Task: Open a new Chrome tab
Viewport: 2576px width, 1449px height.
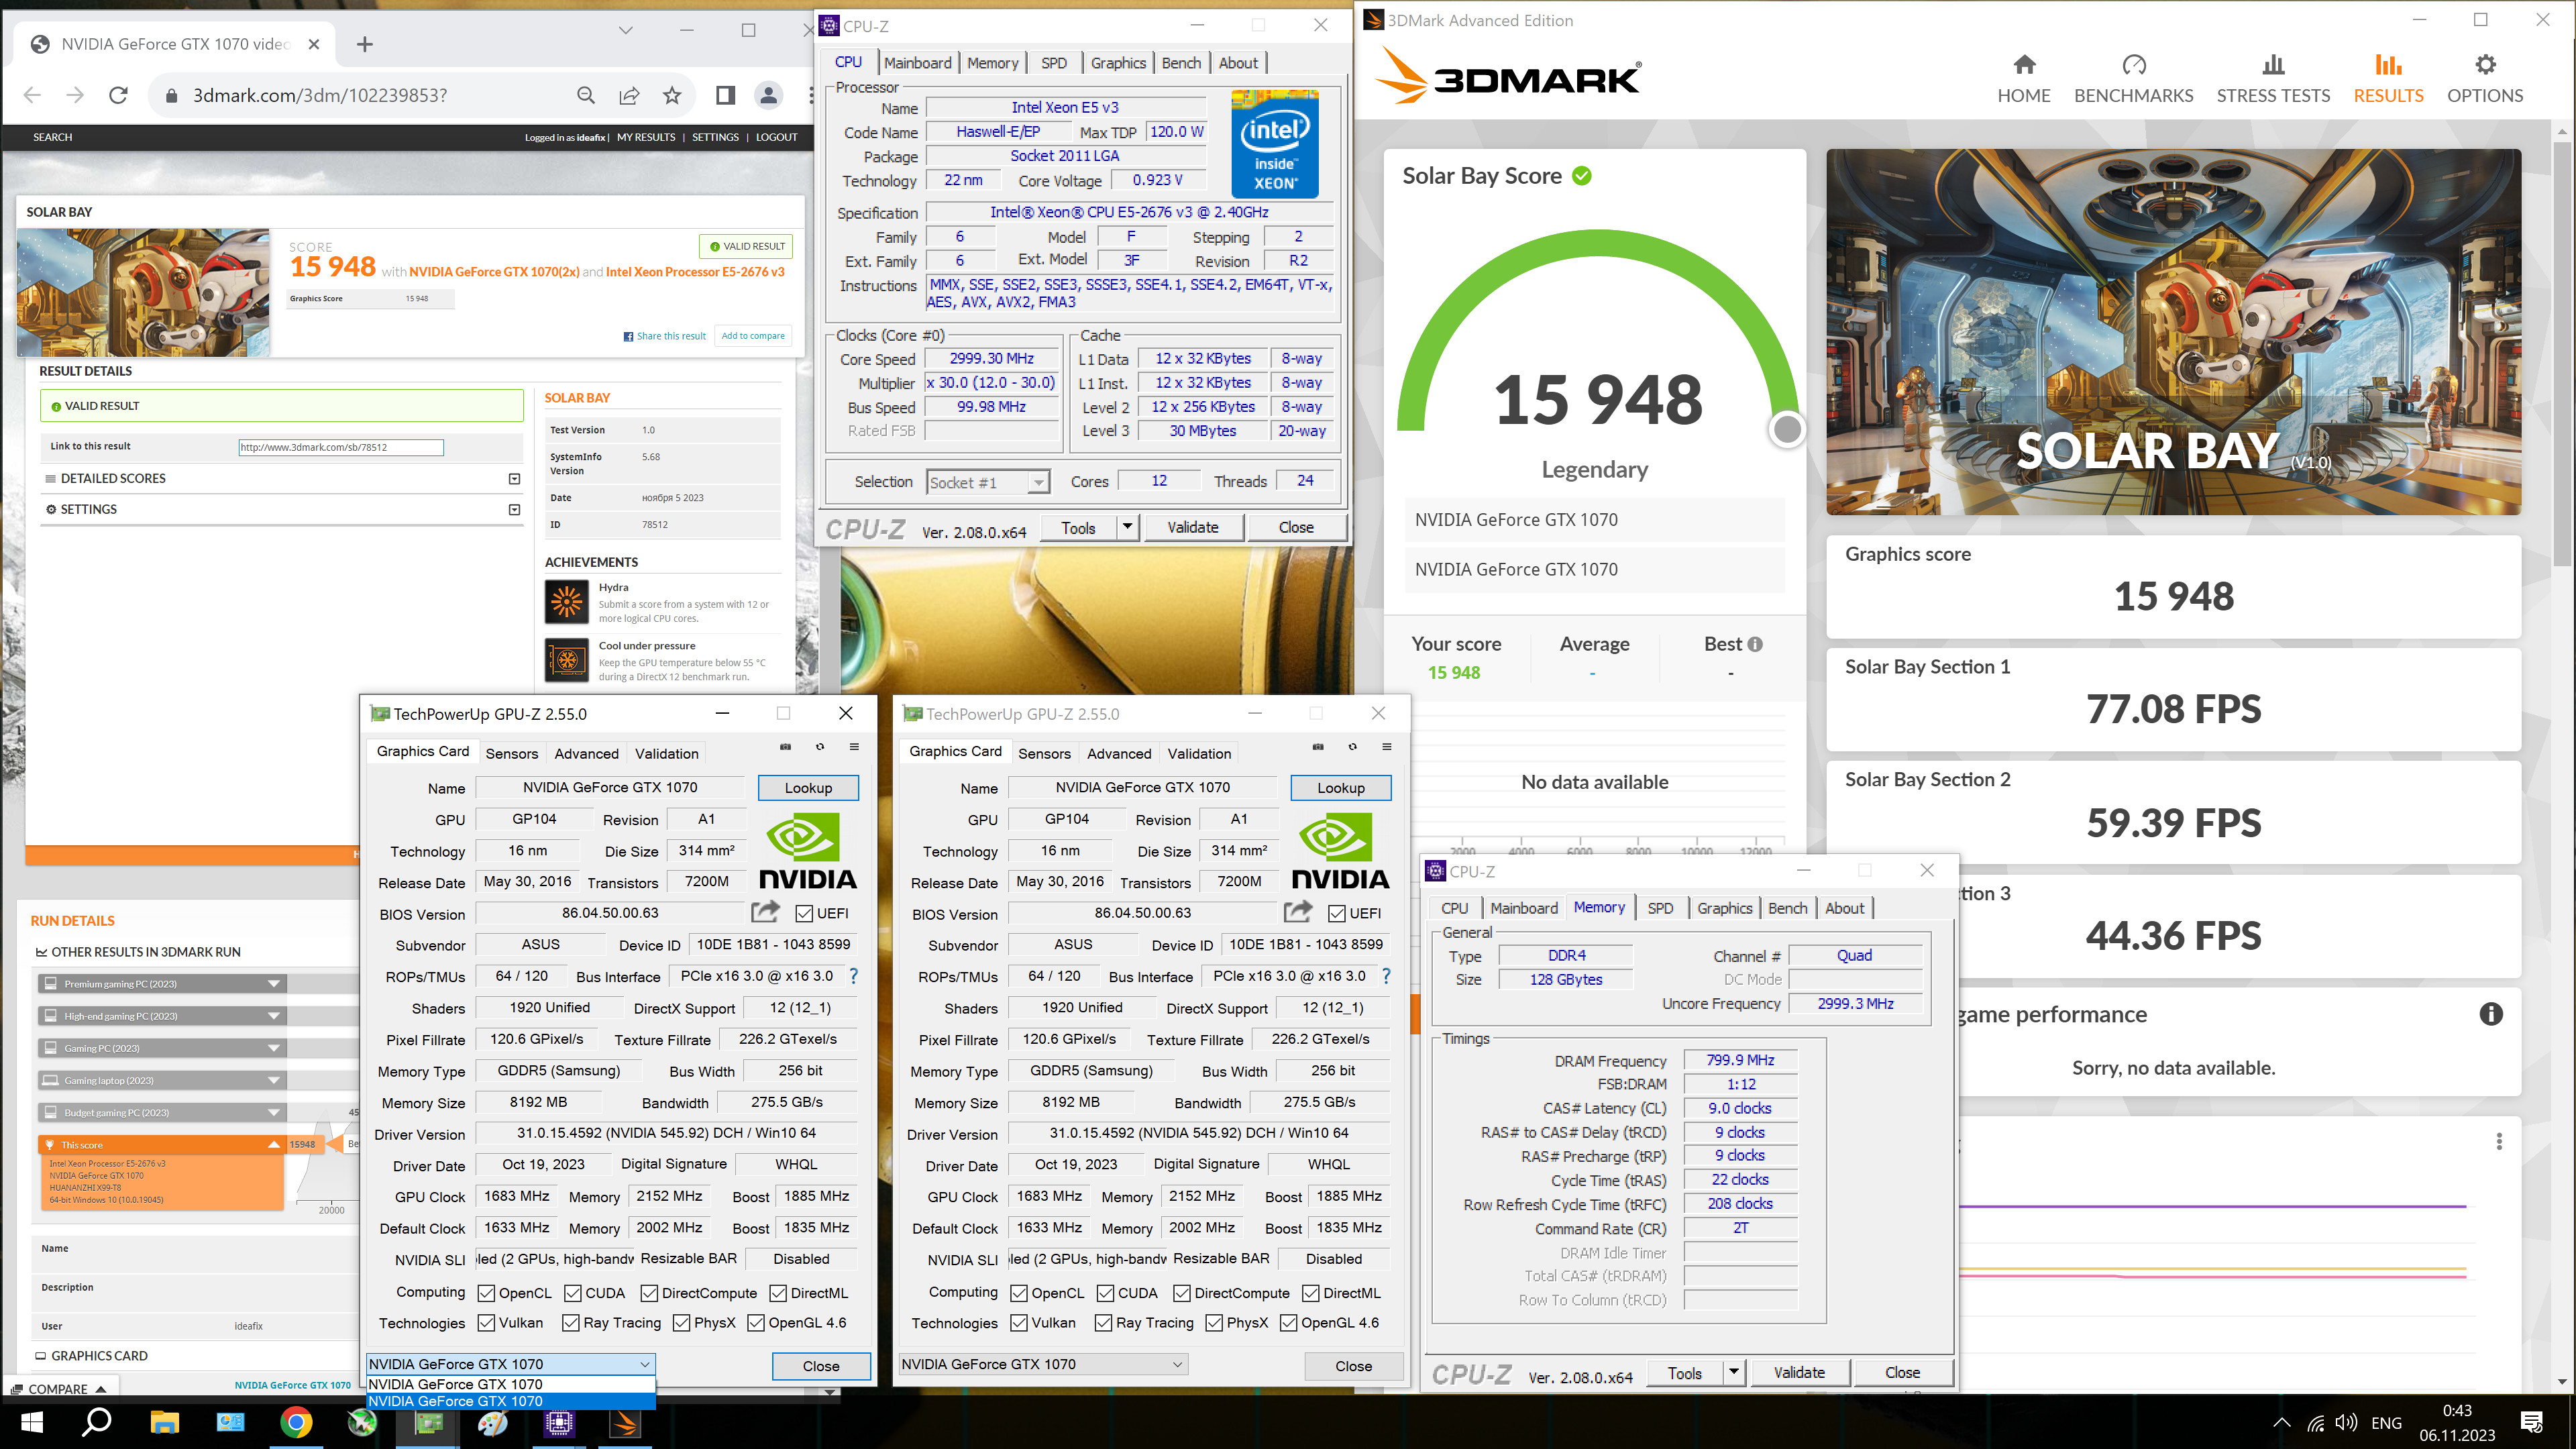Action: pyautogui.click(x=365, y=44)
